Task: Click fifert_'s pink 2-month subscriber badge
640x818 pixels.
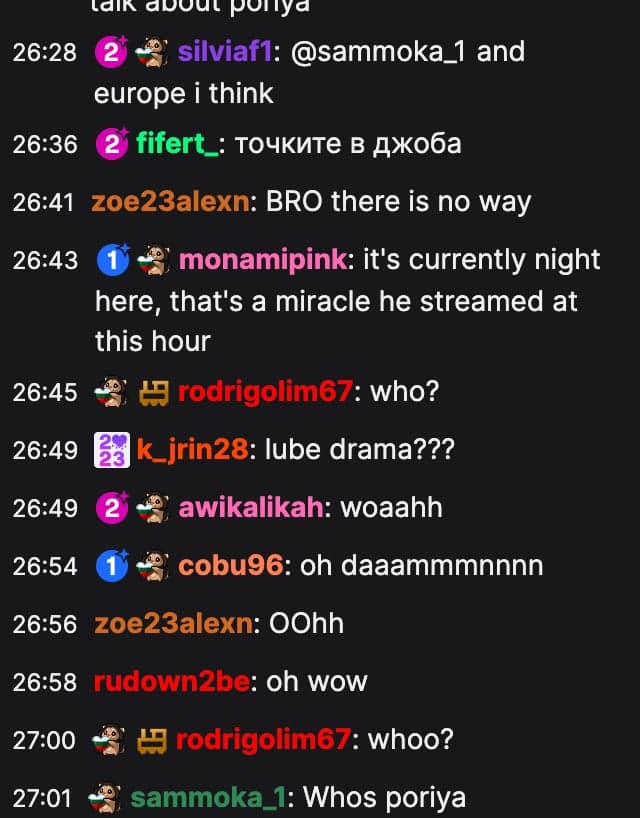Action: (x=112, y=143)
